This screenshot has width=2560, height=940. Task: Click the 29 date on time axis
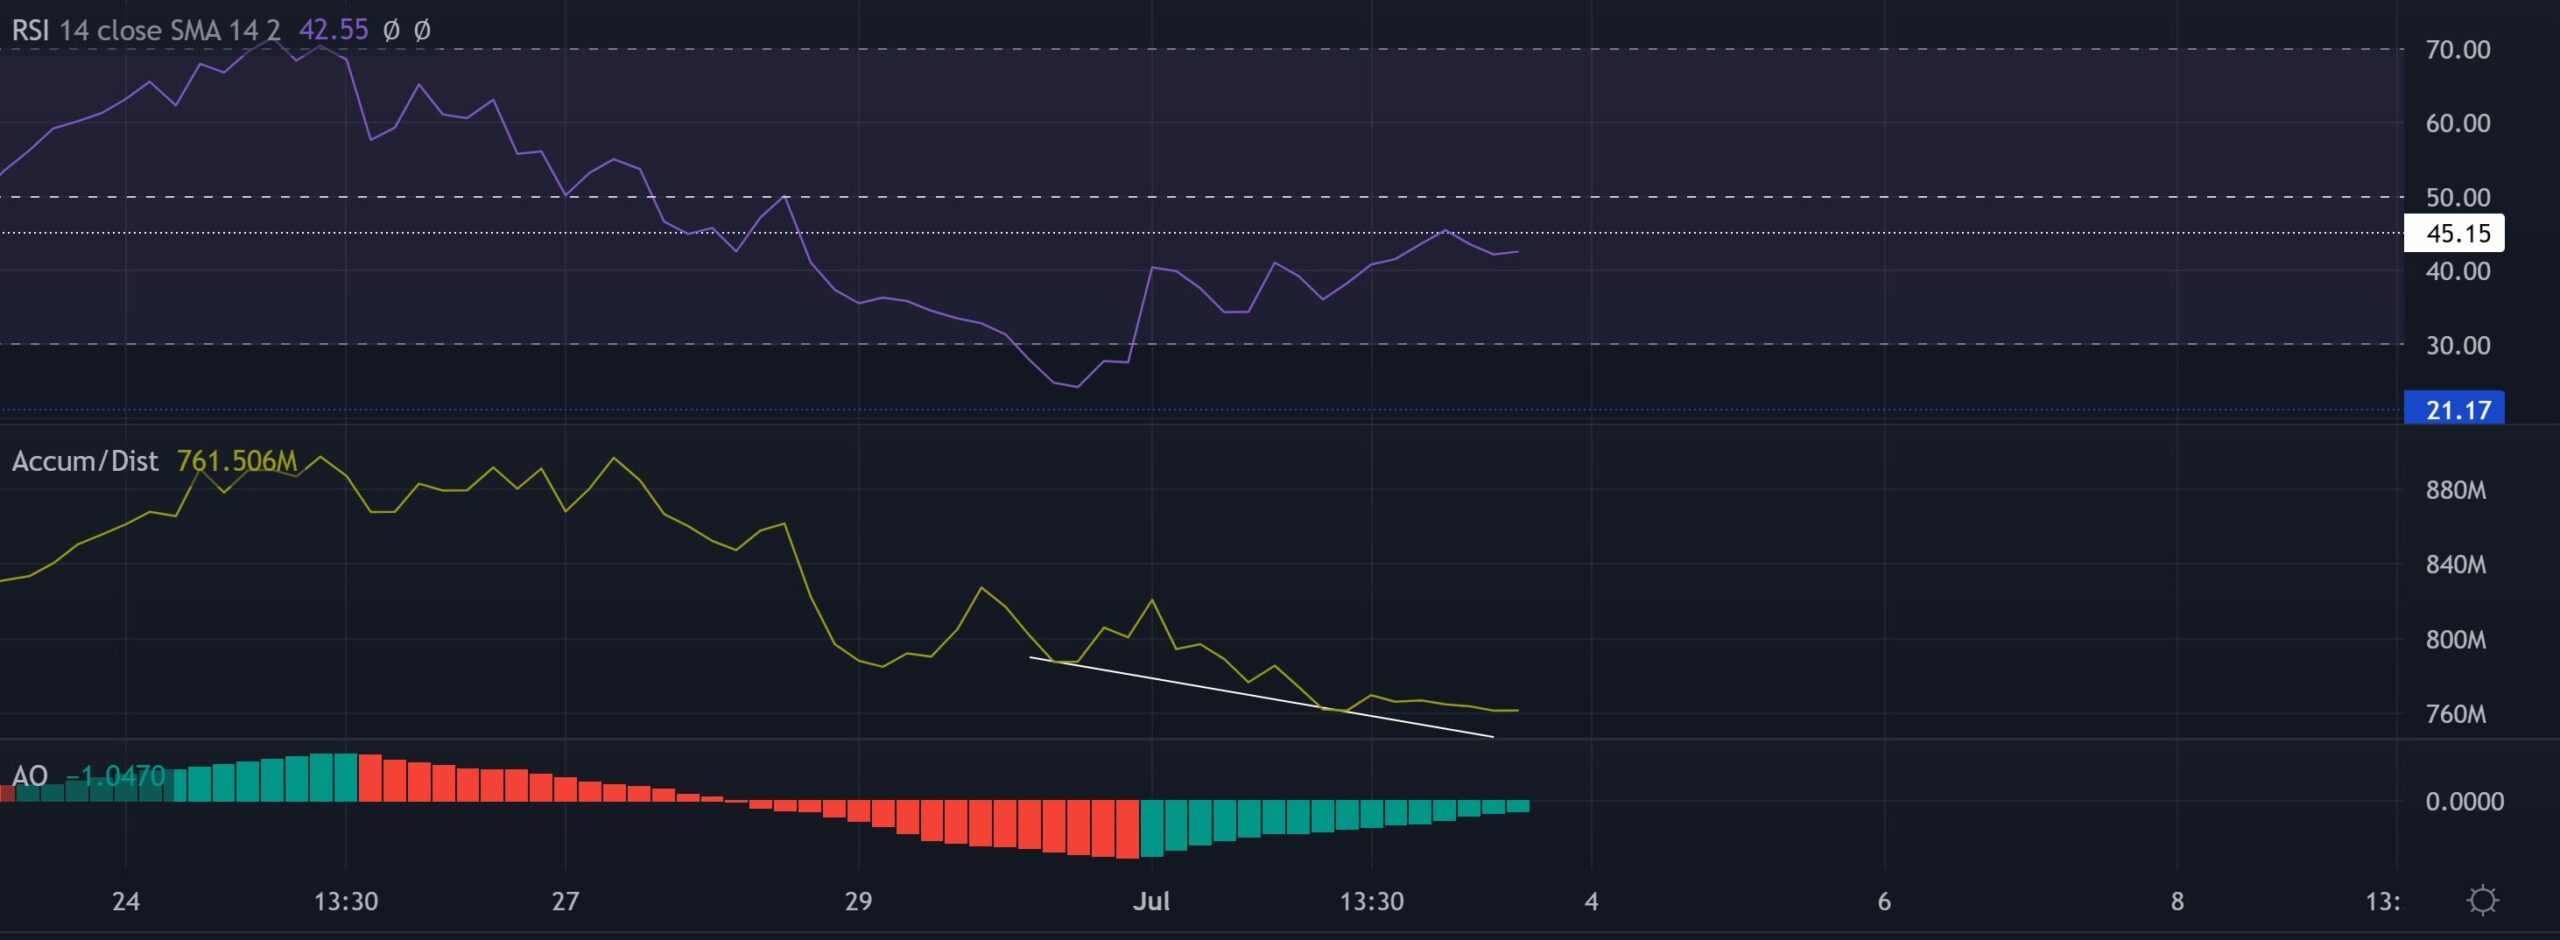(x=858, y=901)
